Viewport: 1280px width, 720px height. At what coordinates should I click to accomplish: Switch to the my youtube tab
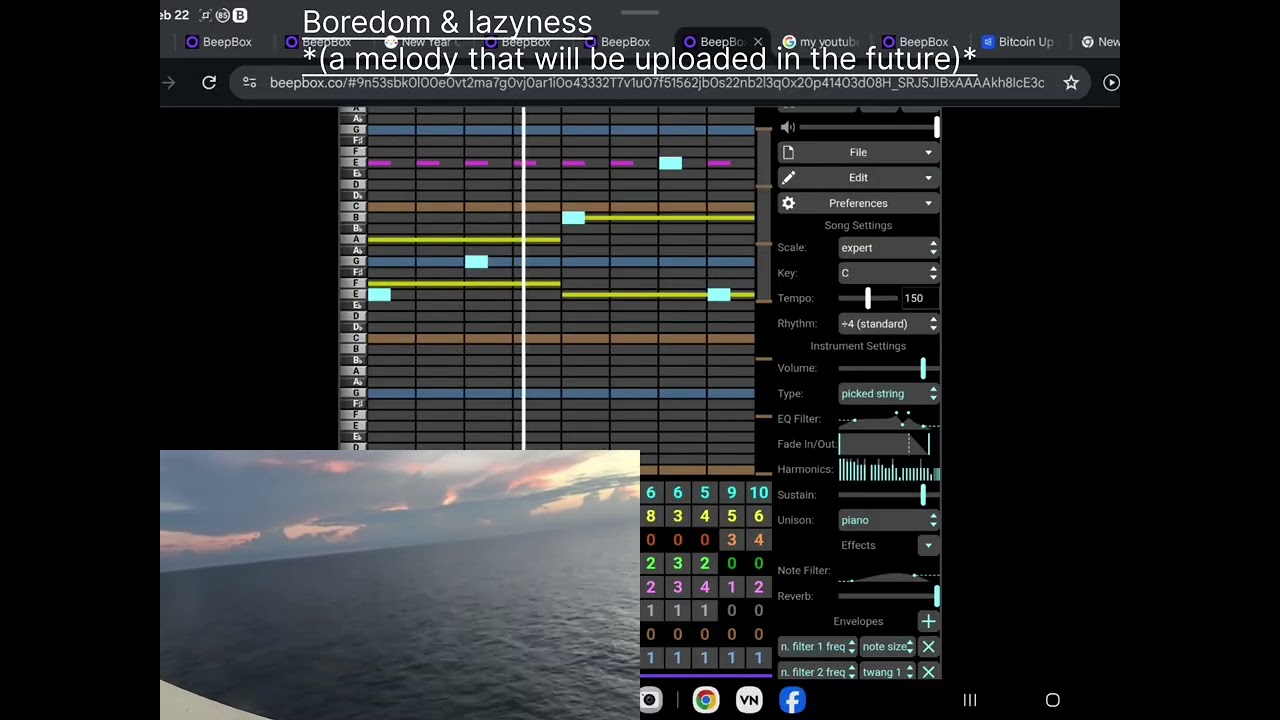[x=820, y=42]
